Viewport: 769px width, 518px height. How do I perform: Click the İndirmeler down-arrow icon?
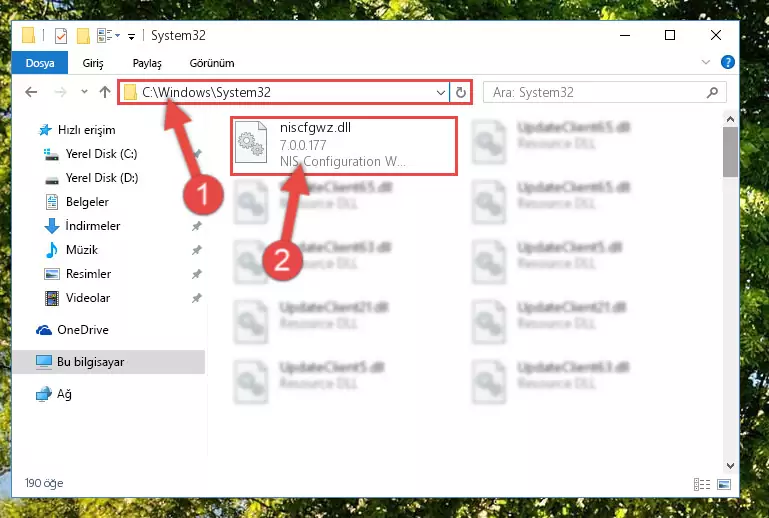coord(51,226)
